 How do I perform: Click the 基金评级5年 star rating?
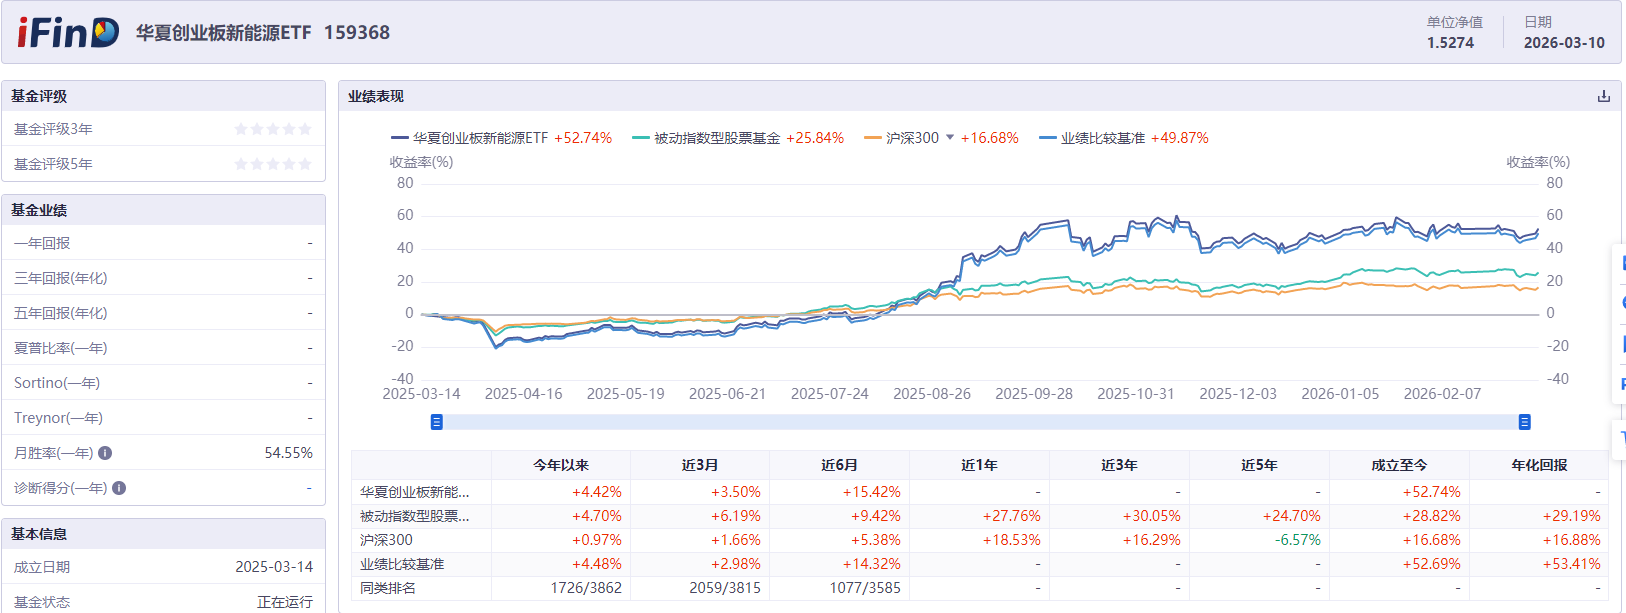click(273, 164)
